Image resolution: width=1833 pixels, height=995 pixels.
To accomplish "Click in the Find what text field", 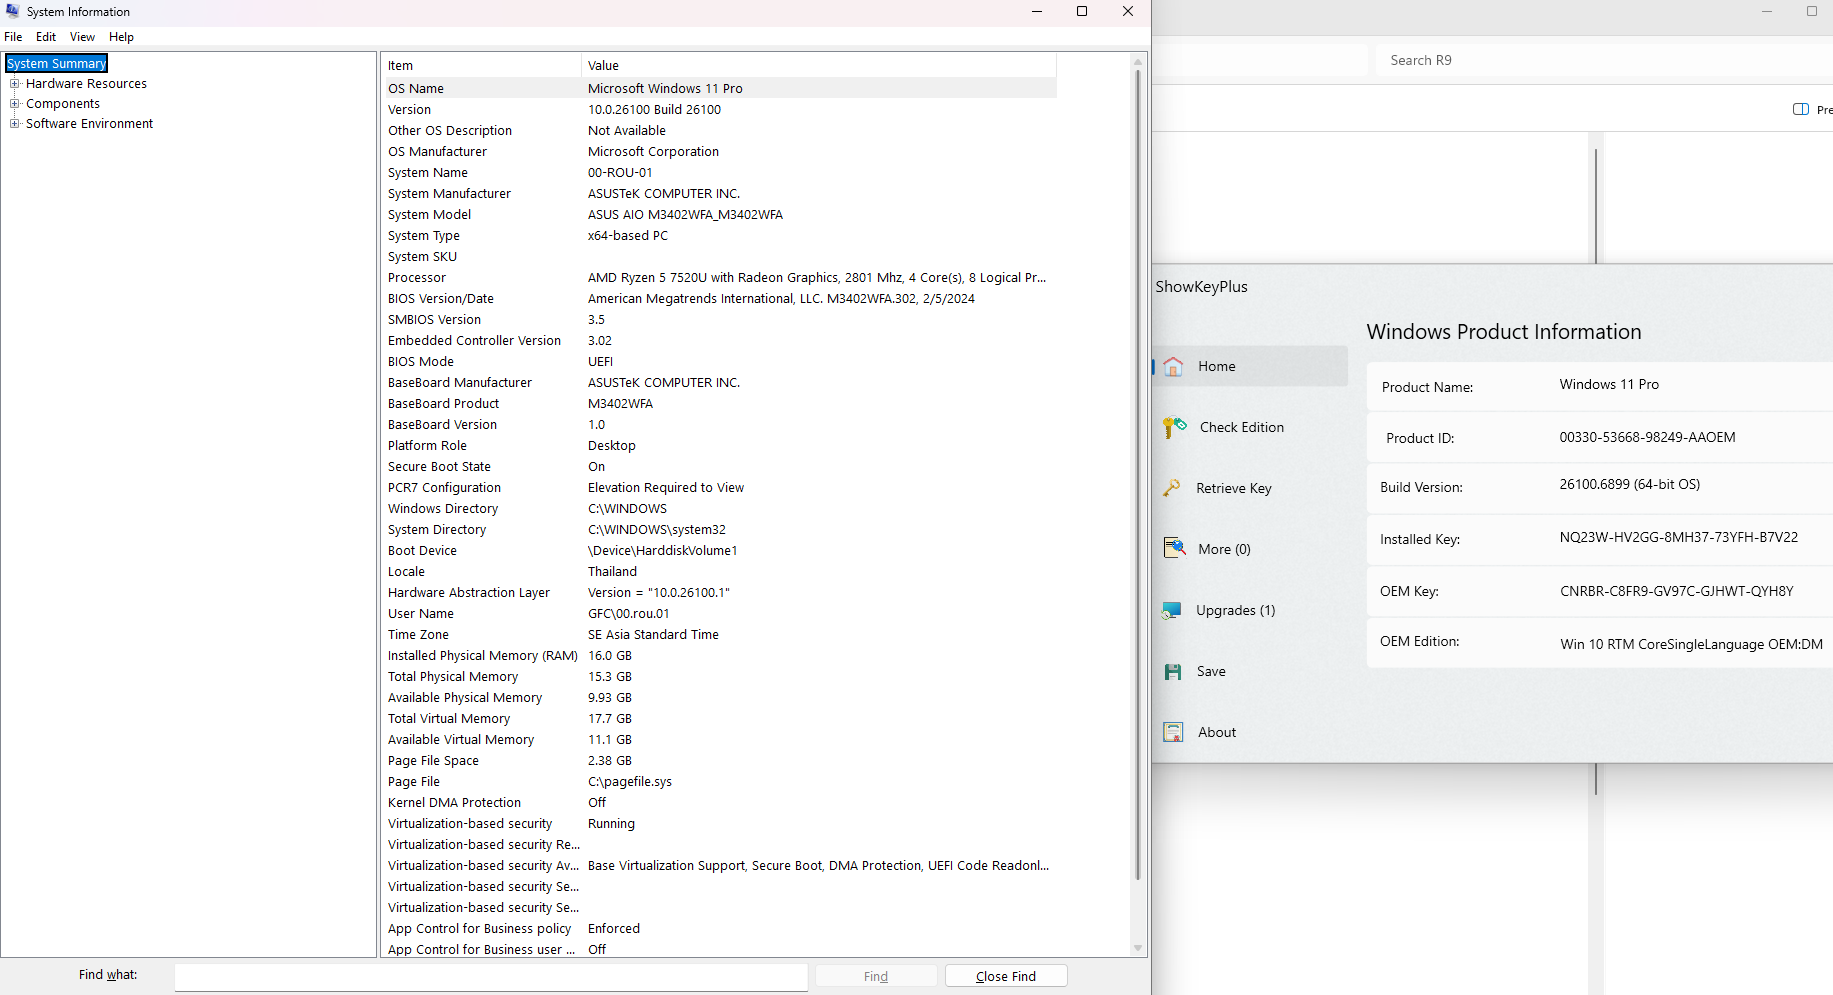I will (x=490, y=976).
